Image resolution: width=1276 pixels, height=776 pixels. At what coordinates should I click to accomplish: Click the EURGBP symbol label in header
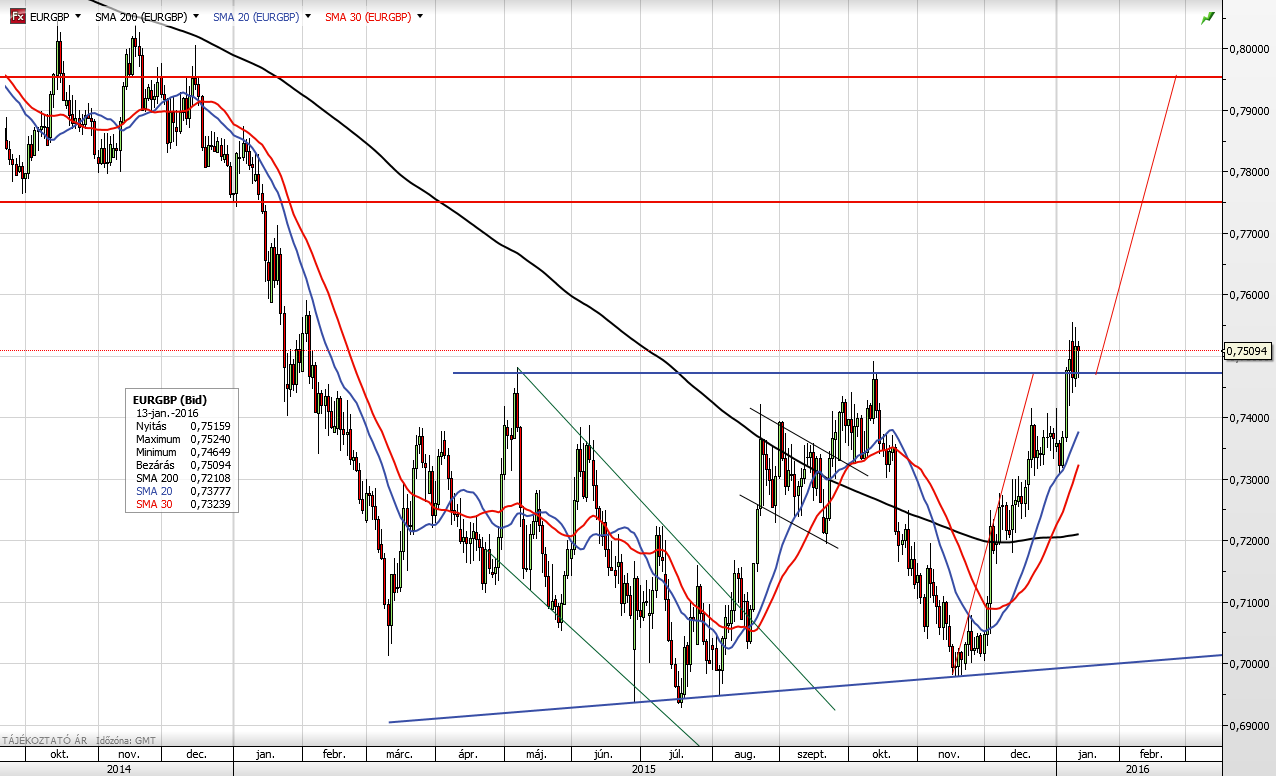pos(50,17)
